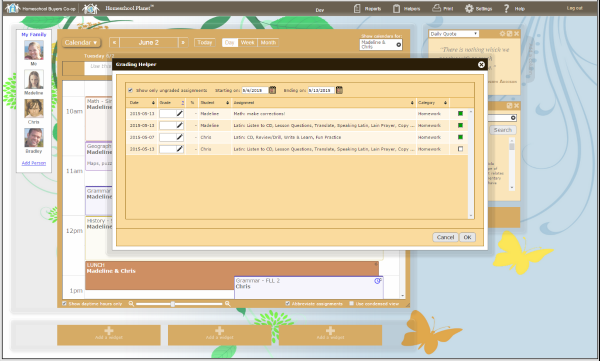This screenshot has height=361, width=600.
Task: Toggle green checkbox for Madeline Latin row
Action: [x=460, y=126]
